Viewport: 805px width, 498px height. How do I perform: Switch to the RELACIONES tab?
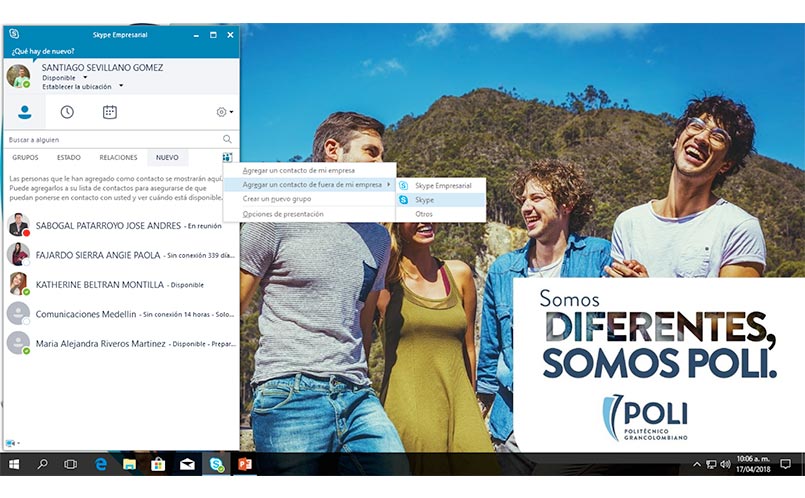pos(118,158)
